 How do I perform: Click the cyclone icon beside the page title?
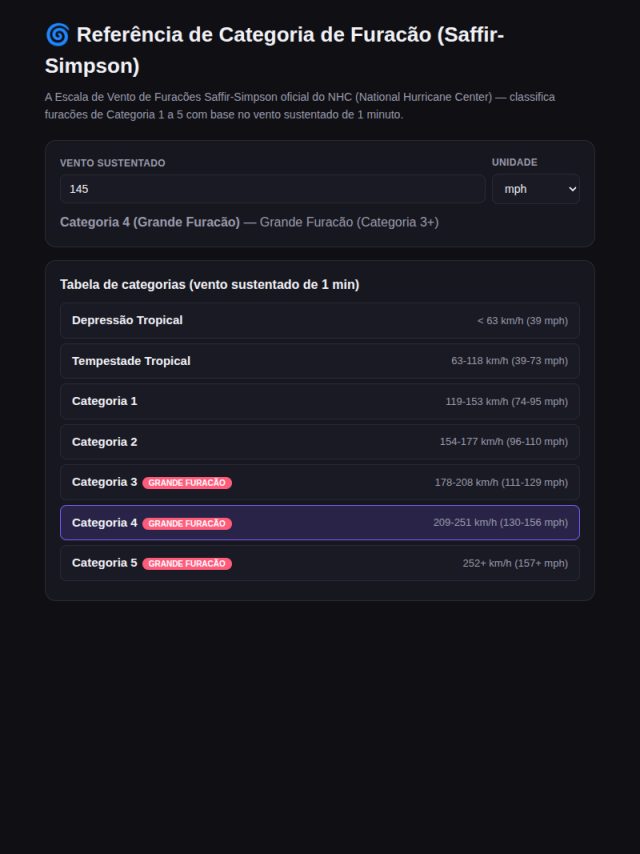pyautogui.click(x=57, y=35)
